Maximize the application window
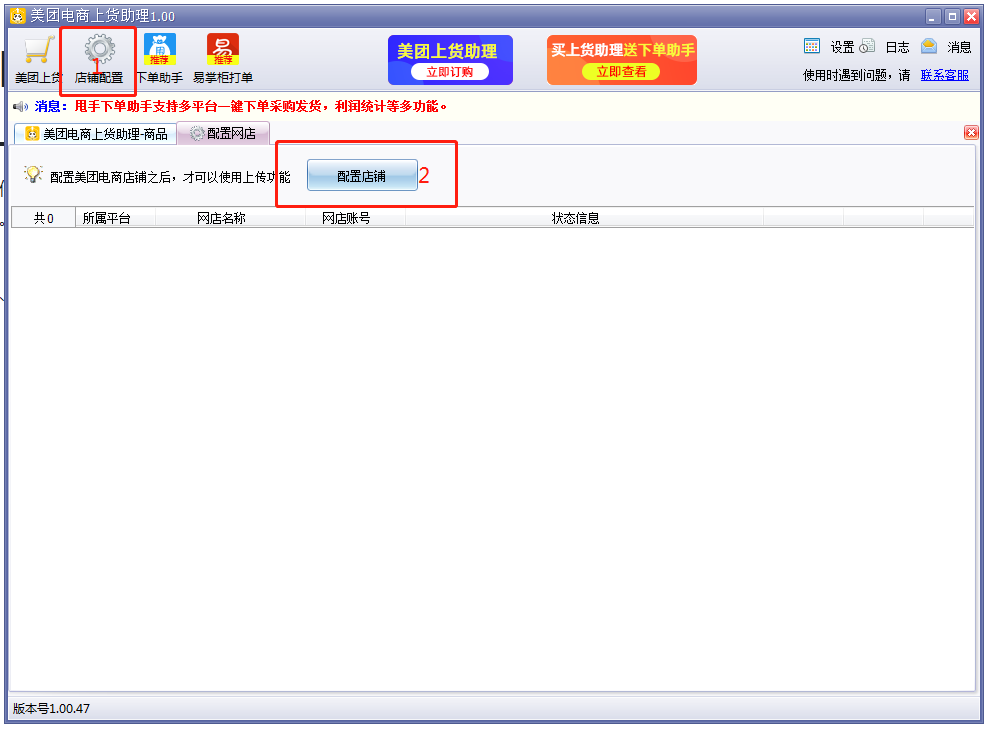Image resolution: width=991 pixels, height=731 pixels. point(952,16)
